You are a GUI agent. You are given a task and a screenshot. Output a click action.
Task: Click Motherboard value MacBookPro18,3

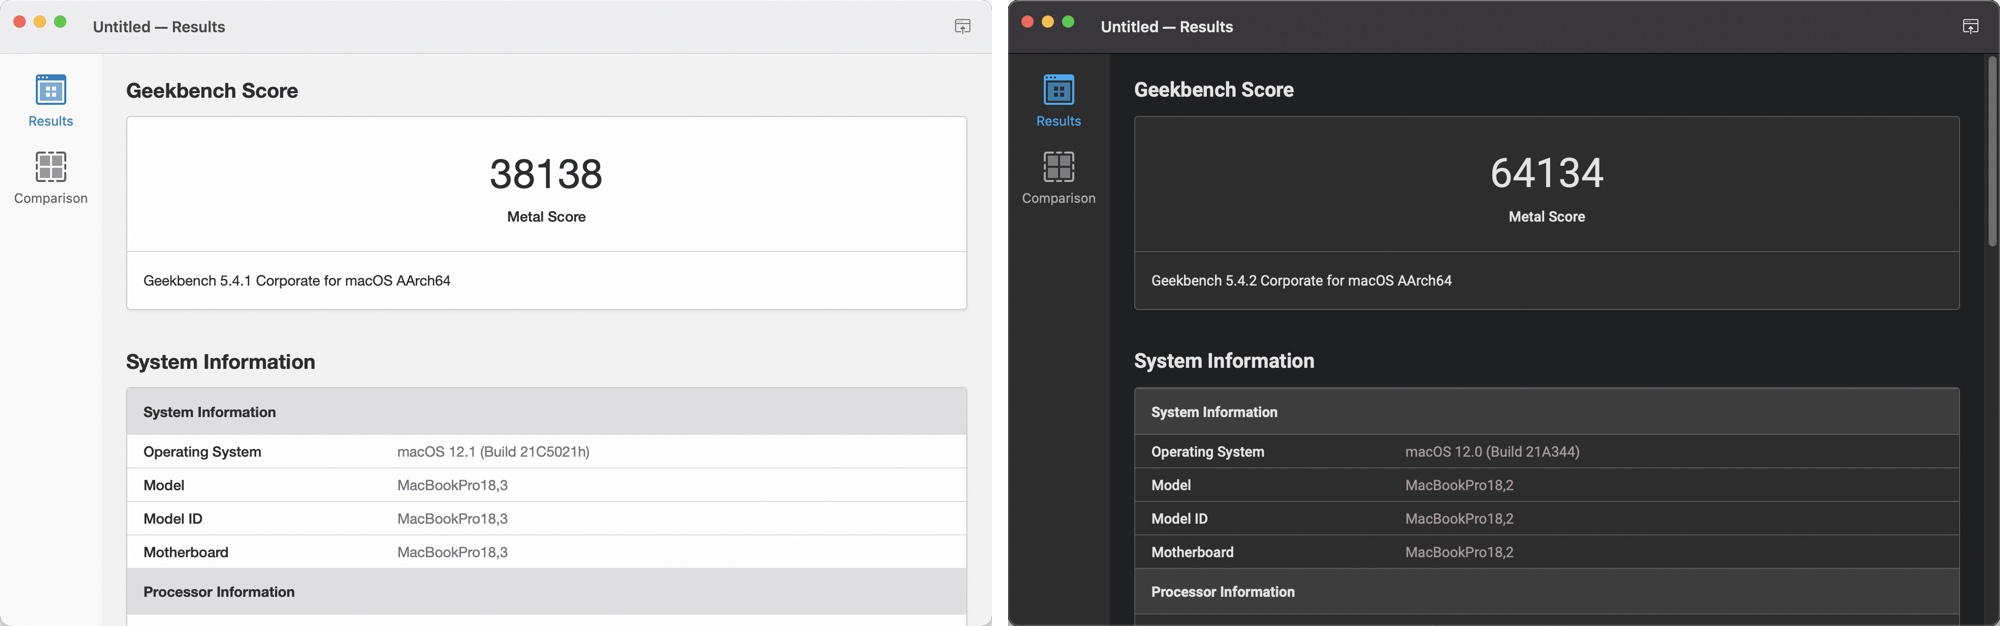[x=452, y=552]
